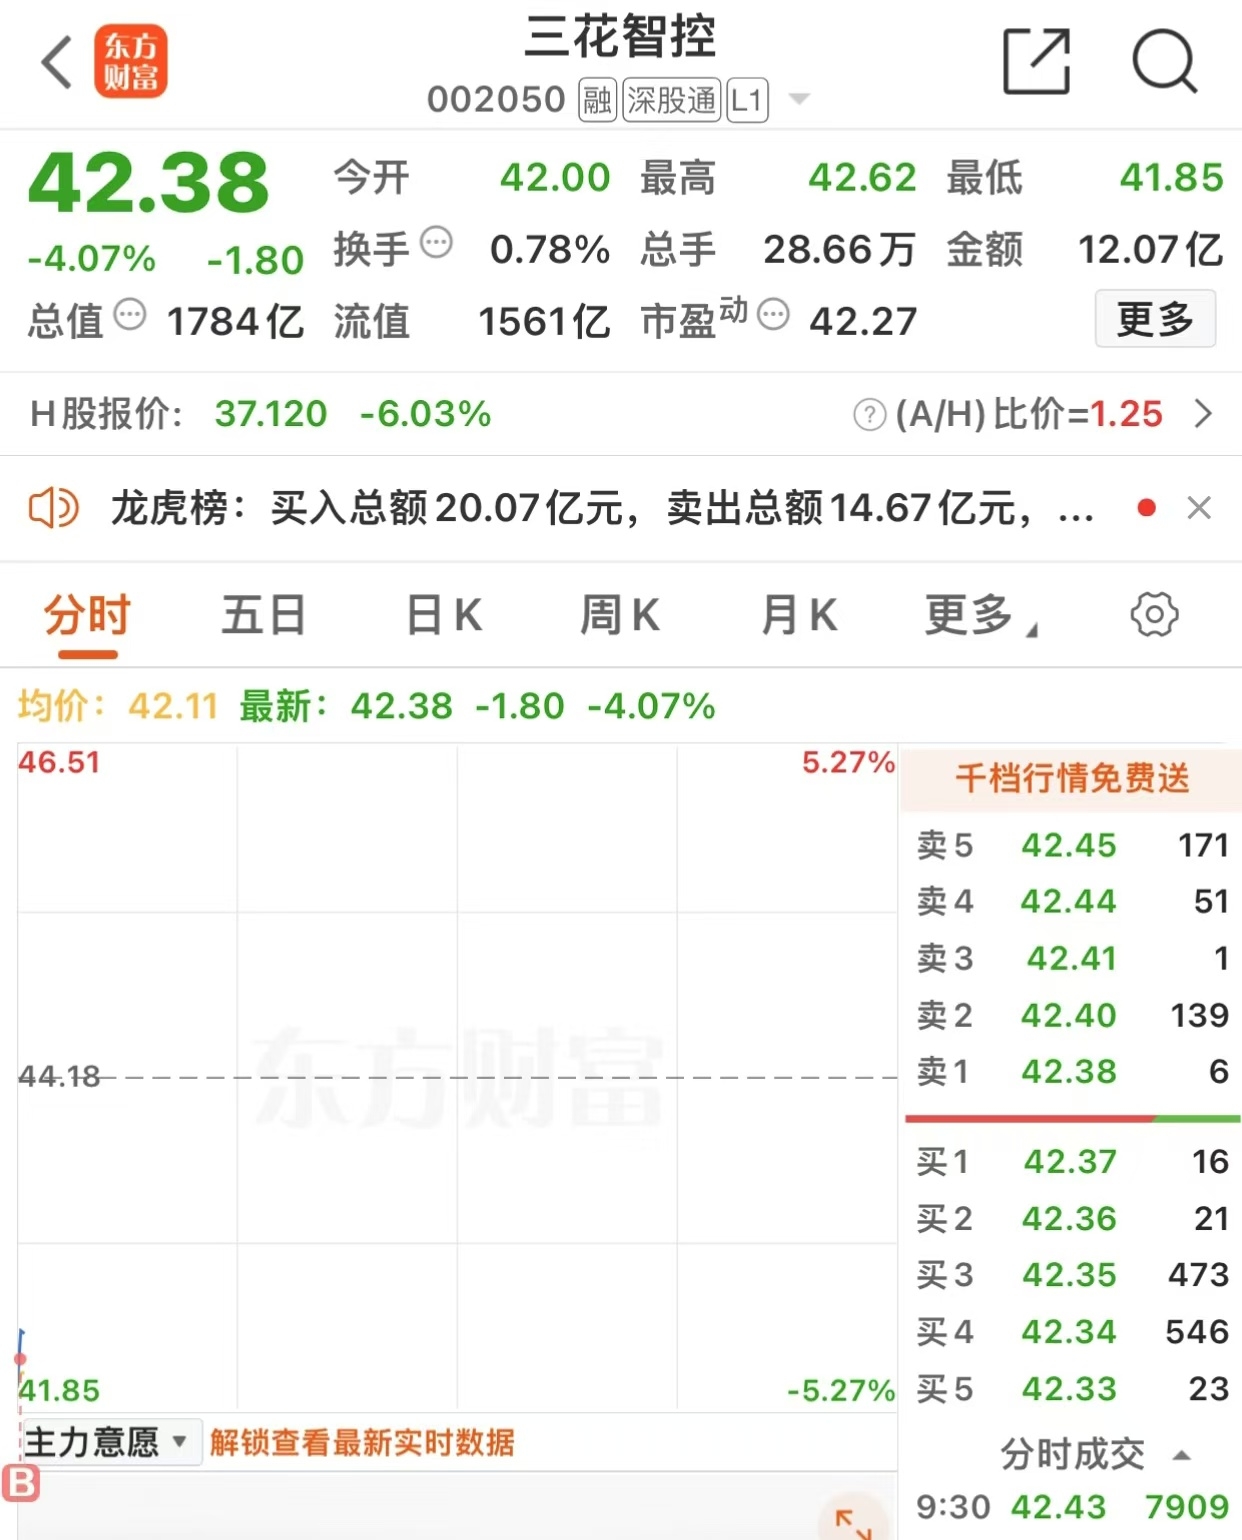Viewport: 1242px width, 1540px height.
Task: Select 卖2 order row at 42.40
Action: pos(1072,1015)
